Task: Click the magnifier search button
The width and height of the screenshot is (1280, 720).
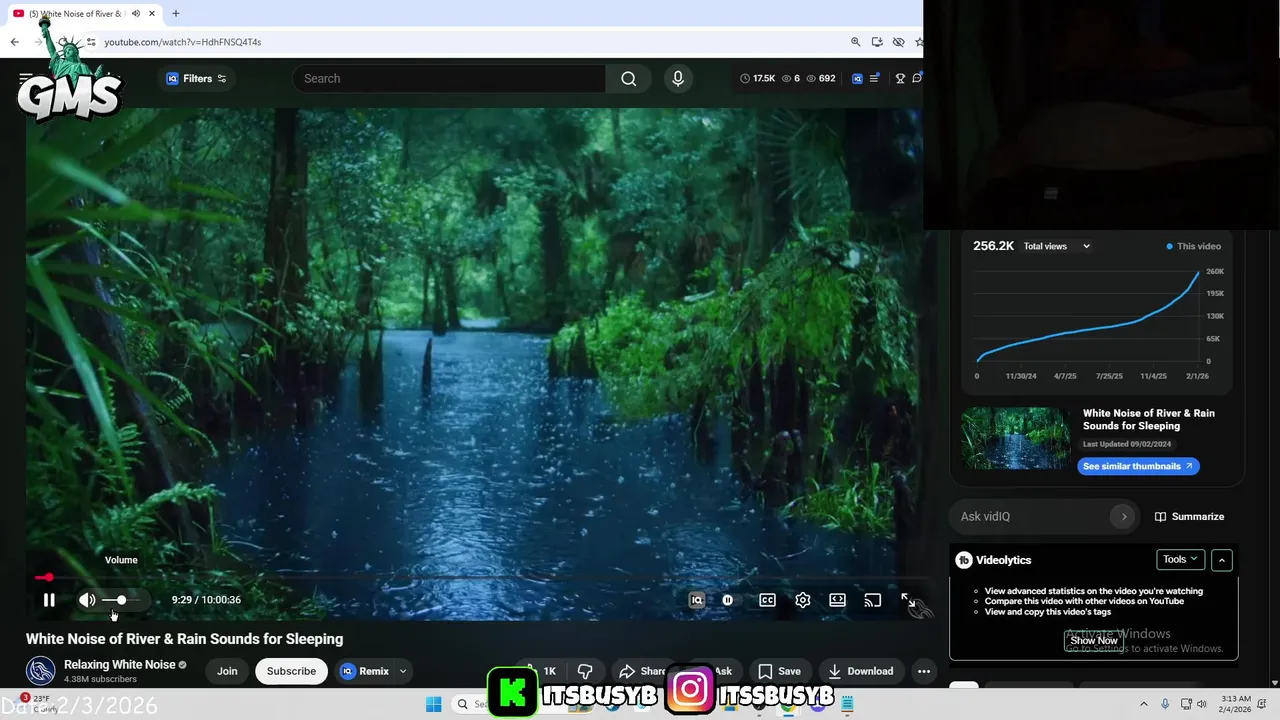Action: click(x=628, y=78)
